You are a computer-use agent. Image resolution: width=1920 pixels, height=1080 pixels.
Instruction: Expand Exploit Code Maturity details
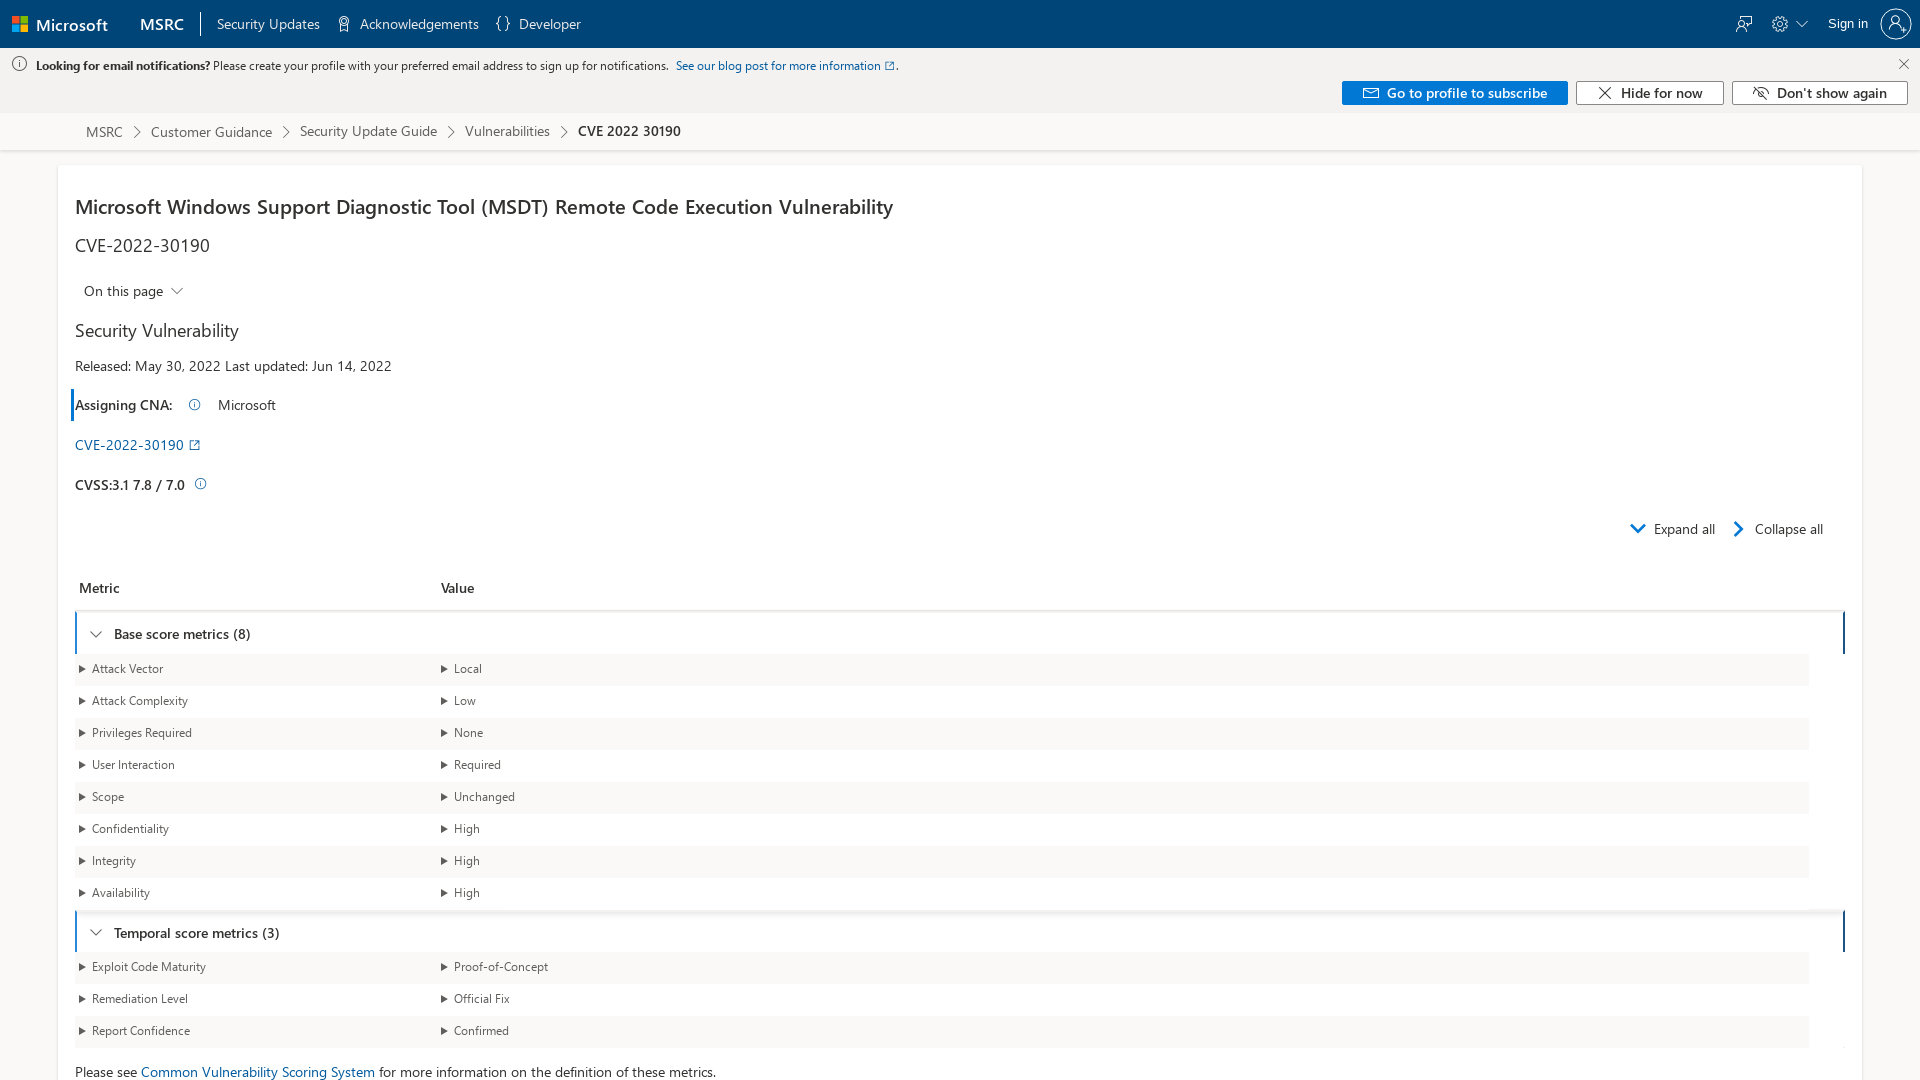coord(142,967)
